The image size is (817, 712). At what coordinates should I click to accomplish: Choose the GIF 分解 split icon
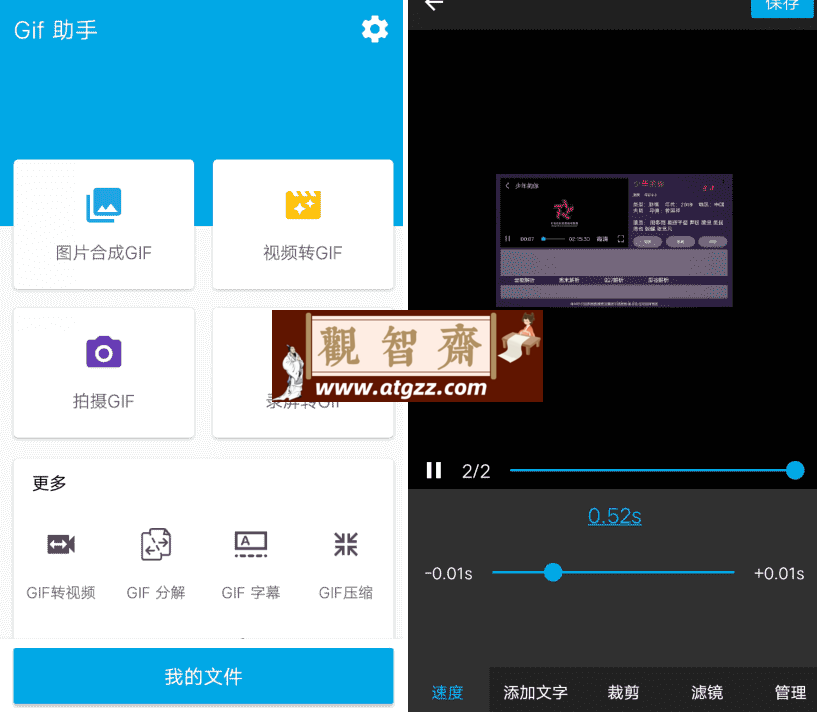click(x=156, y=544)
